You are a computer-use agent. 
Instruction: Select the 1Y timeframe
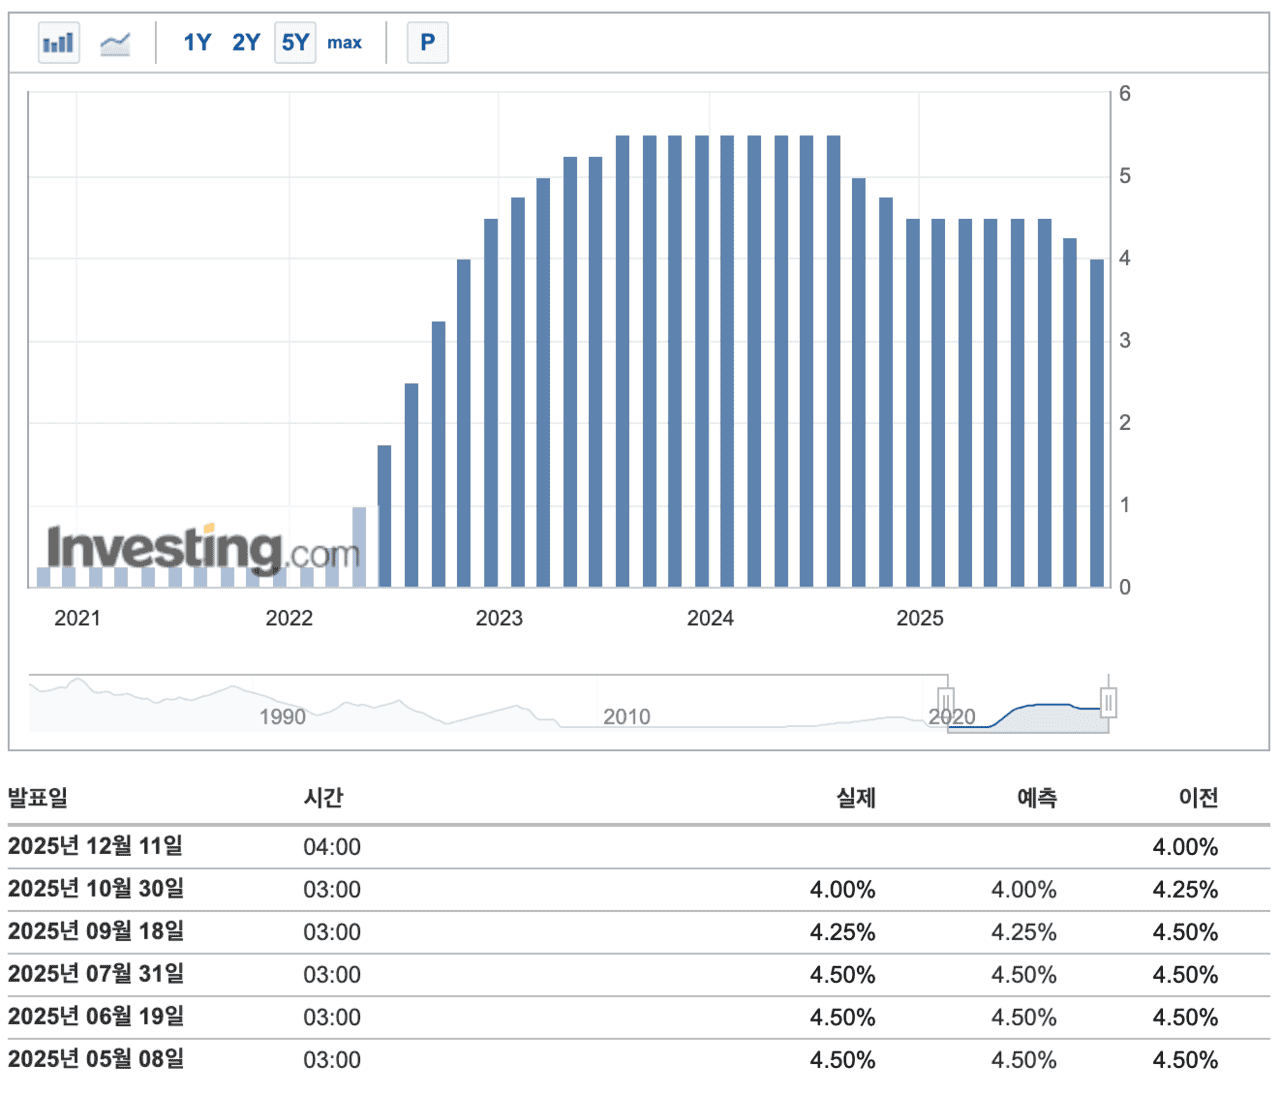[x=196, y=42]
